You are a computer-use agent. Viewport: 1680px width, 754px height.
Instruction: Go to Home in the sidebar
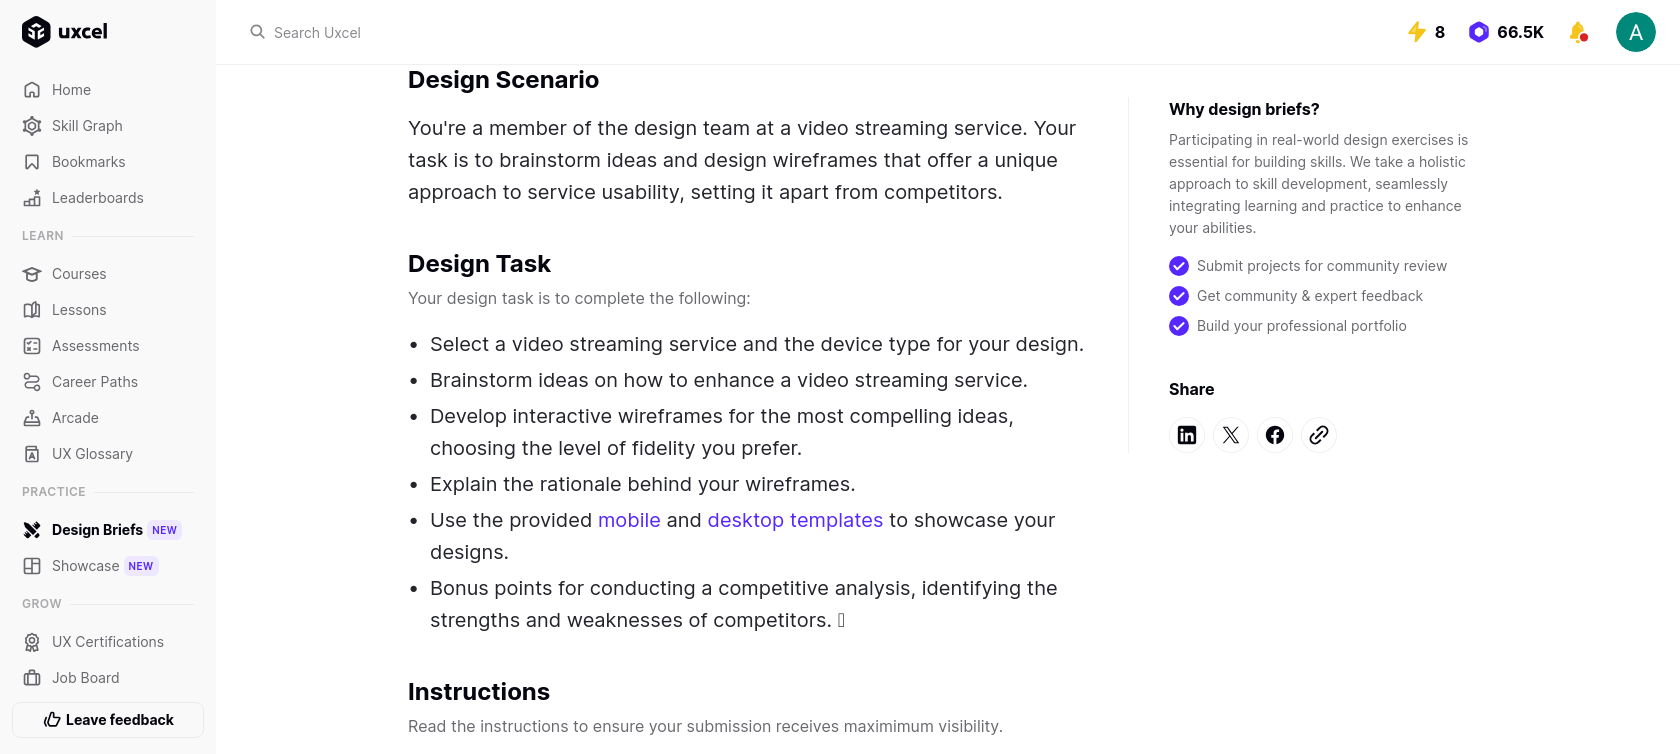point(71,90)
